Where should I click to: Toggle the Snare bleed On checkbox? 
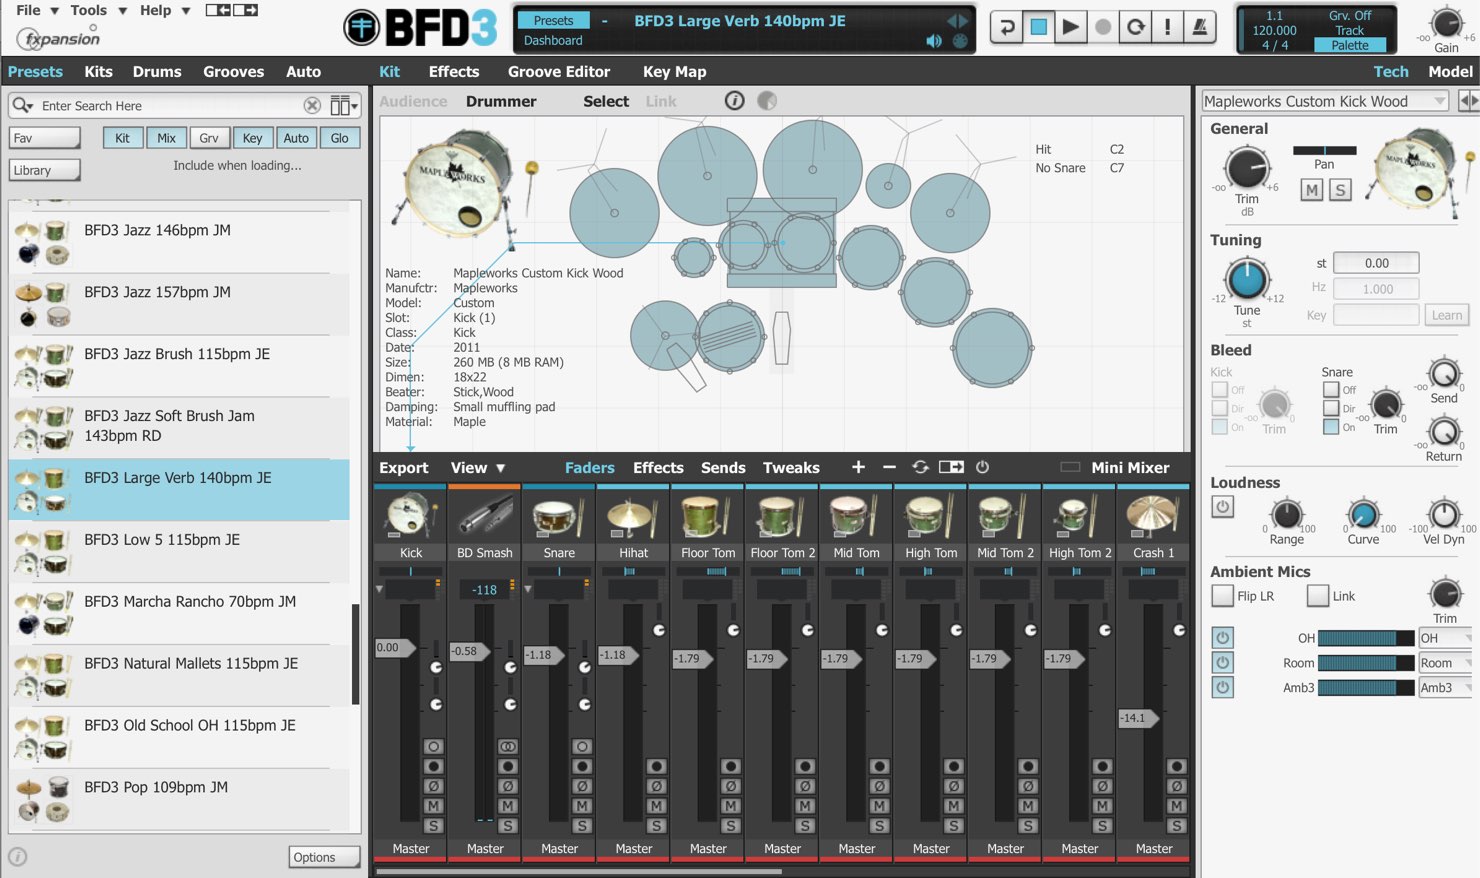click(1331, 427)
